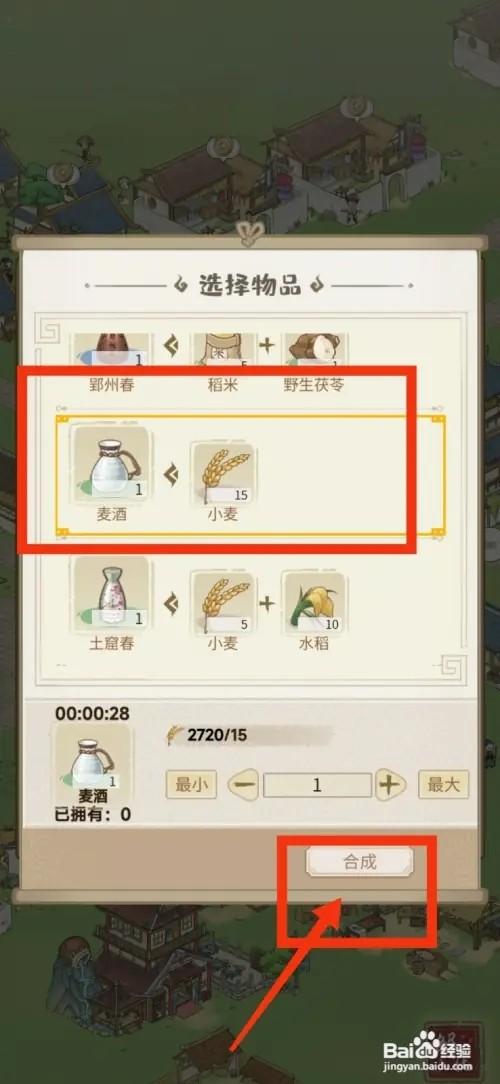
Task: Tap the 麦酒 recipe arrow chevron
Action: tap(171, 474)
